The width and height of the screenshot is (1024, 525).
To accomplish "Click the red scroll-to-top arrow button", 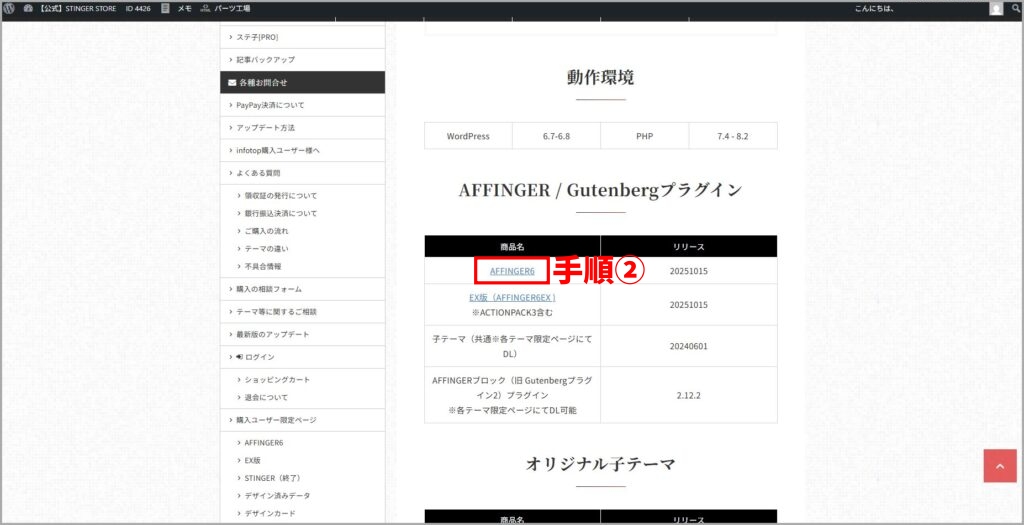I will [999, 466].
